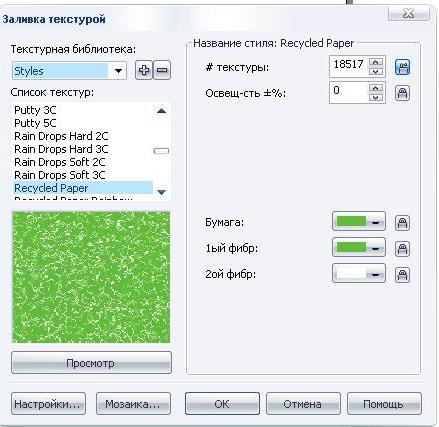Select Recycled Paper in the texture list

pyautogui.click(x=83, y=188)
